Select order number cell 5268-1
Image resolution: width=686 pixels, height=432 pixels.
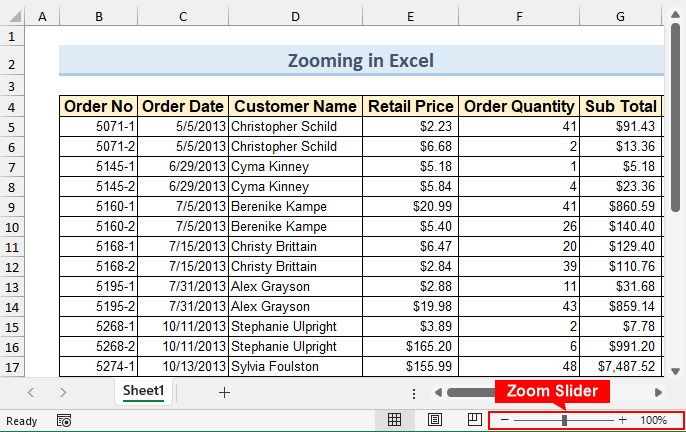tap(98, 327)
